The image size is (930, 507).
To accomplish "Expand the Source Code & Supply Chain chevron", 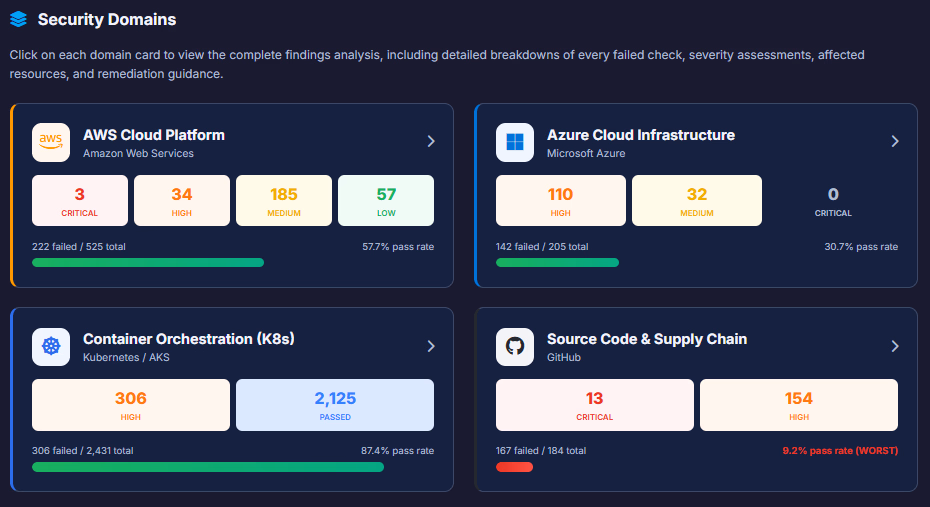I will pyautogui.click(x=895, y=346).
